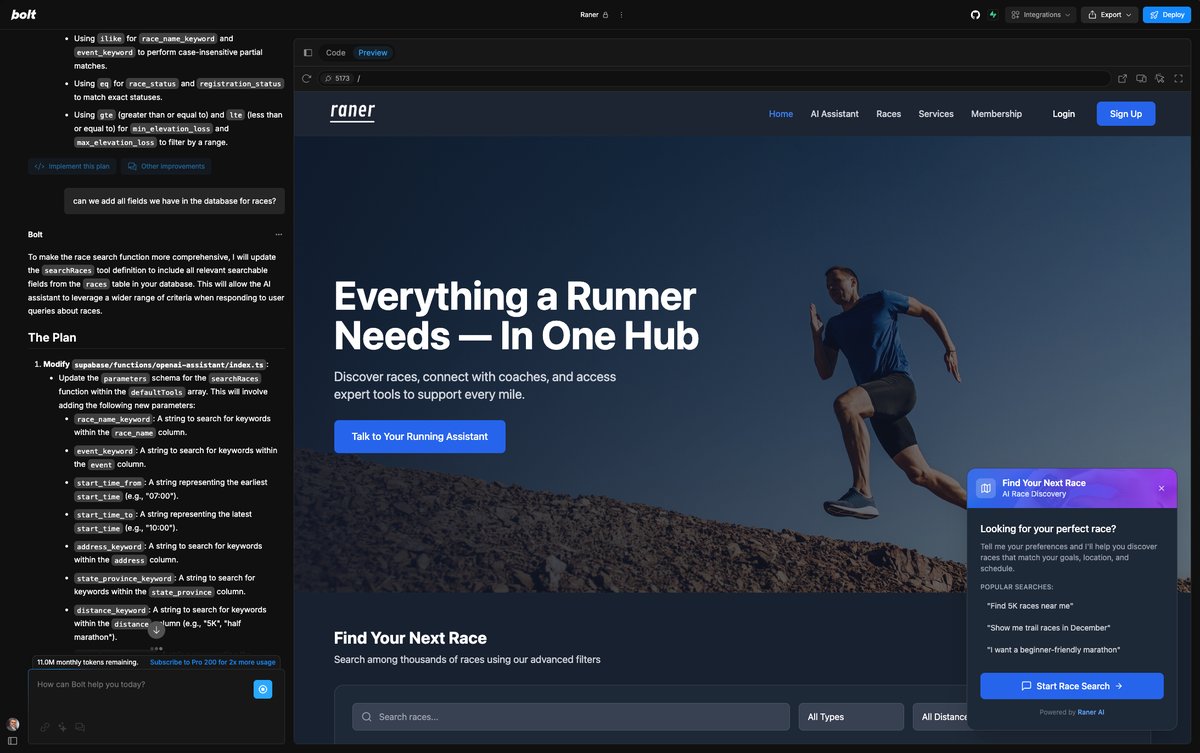1200x753 pixels.
Task: Click the lock icon beside Raner
Action: 606,15
